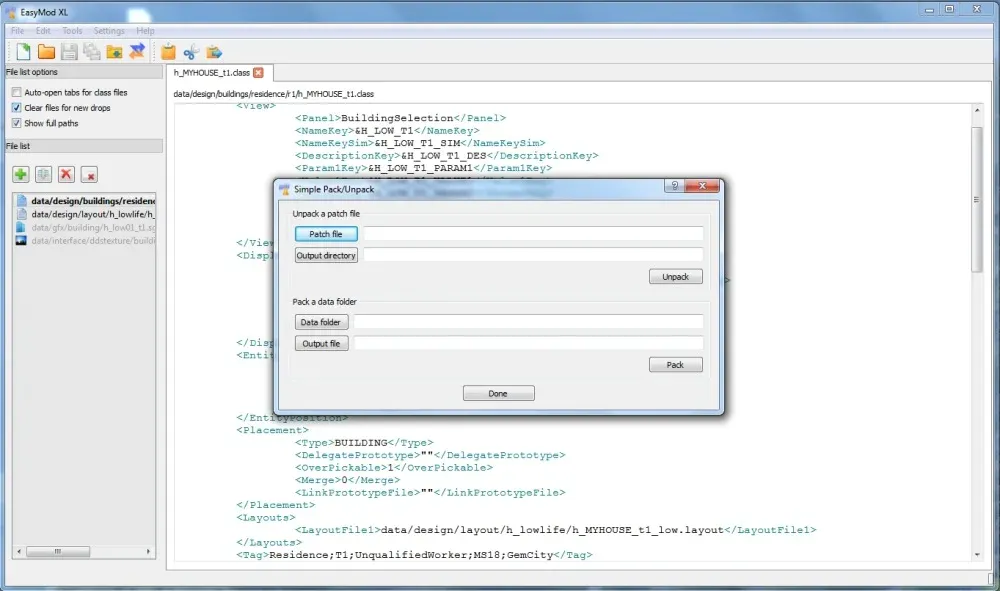Enable Auto-open tabs for class files

16,92
